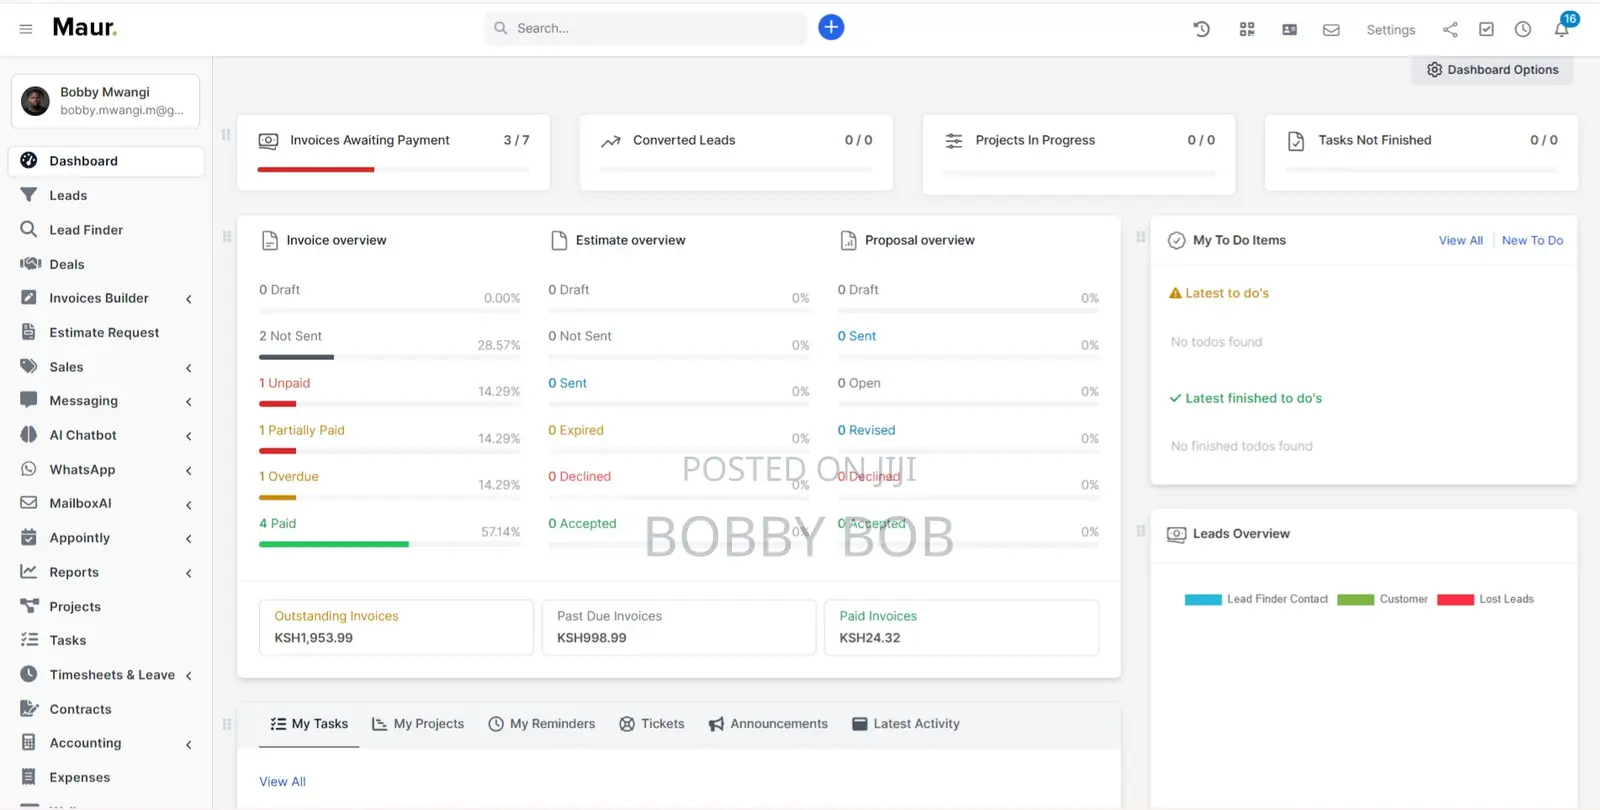Click New To Do link
1600x810 pixels.
coord(1532,240)
